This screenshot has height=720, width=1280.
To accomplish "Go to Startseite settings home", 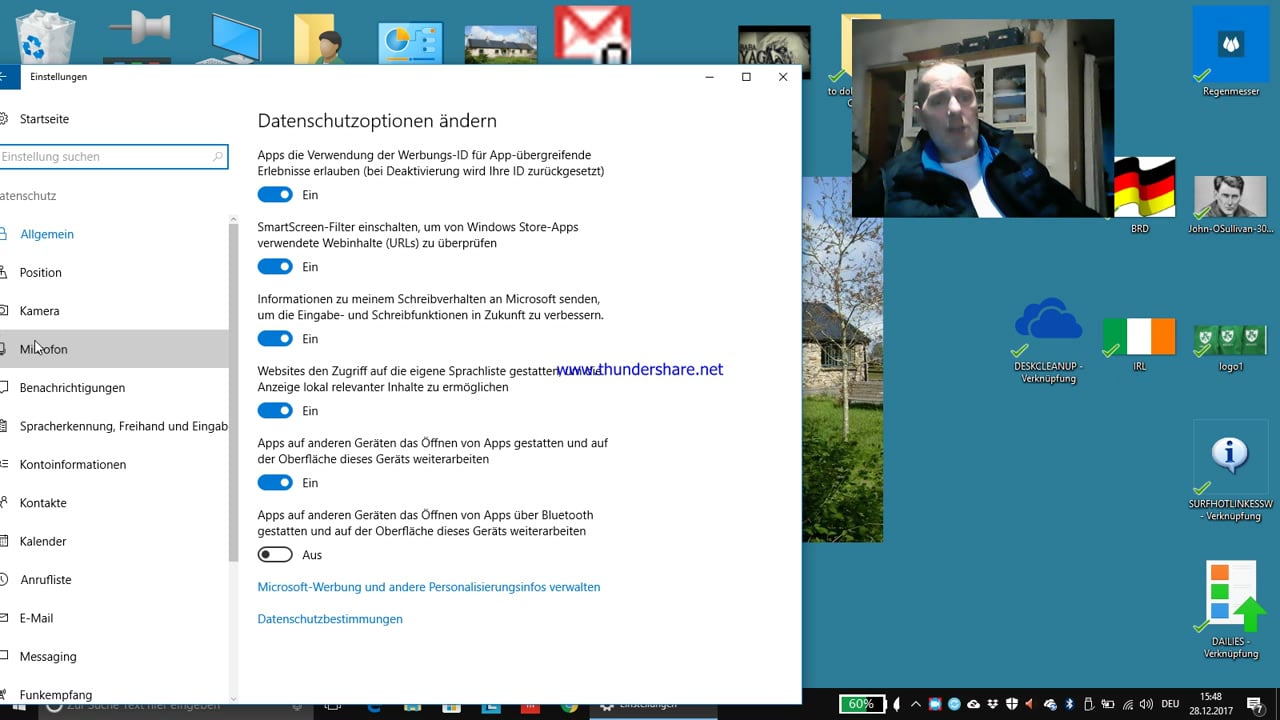I will 44,119.
